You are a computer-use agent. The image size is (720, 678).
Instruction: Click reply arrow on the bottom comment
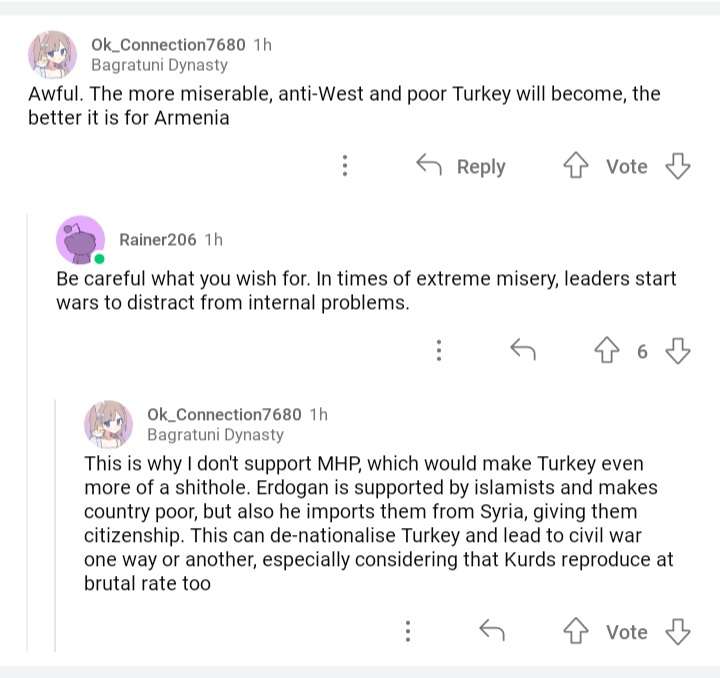(491, 631)
